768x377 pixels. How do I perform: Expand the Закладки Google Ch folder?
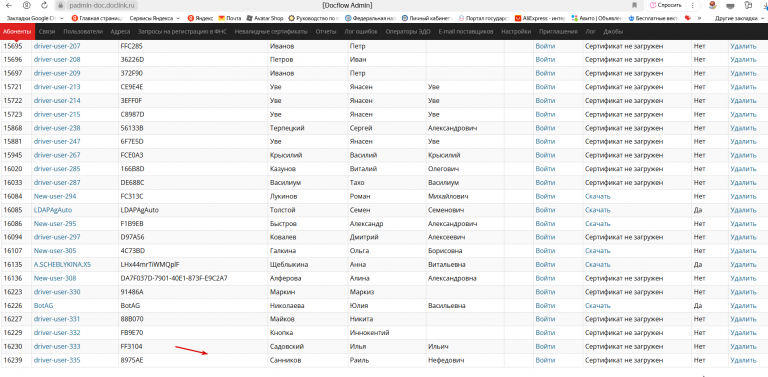point(34,18)
